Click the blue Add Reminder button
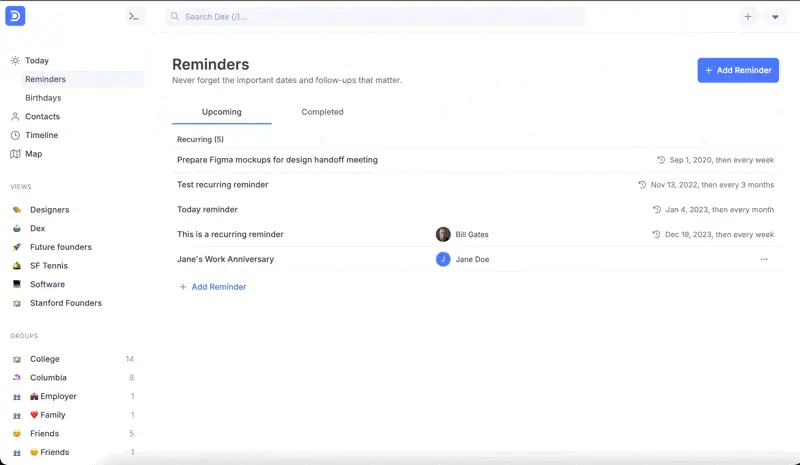 coord(738,70)
